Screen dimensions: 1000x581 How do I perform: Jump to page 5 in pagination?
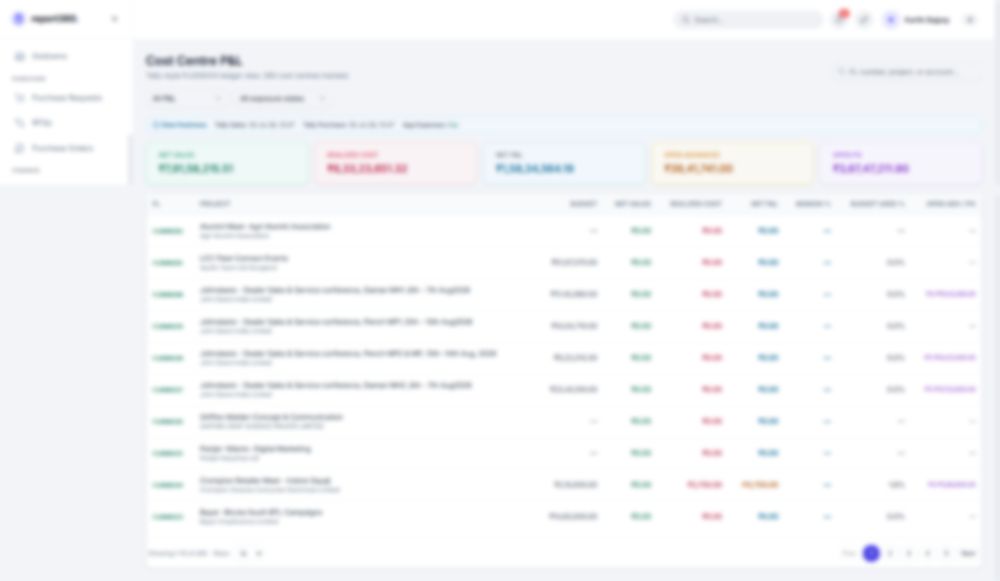[946, 554]
